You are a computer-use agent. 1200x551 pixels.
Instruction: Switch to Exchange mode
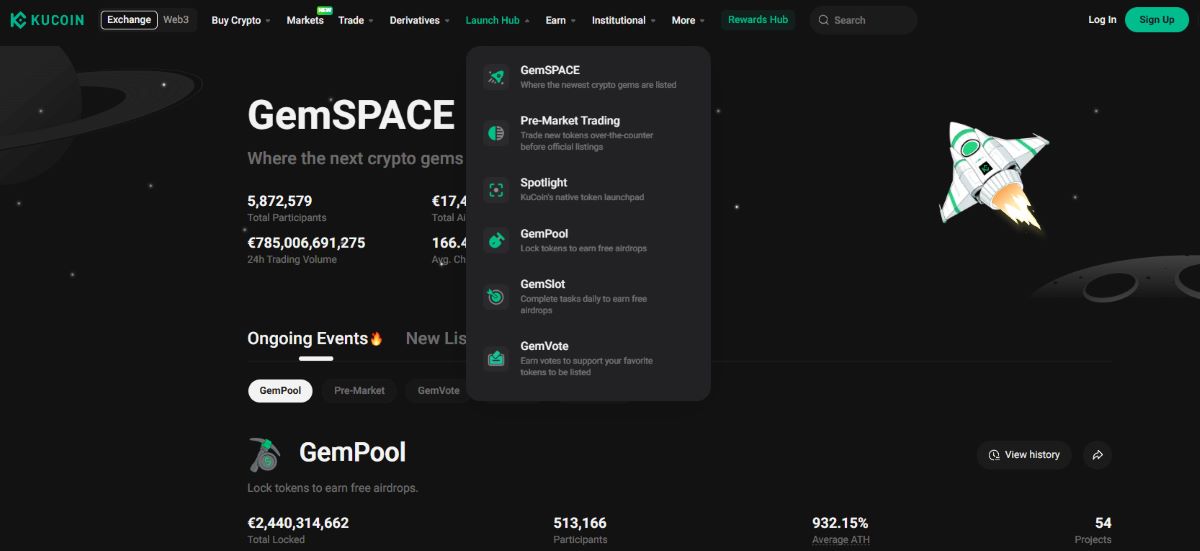pos(129,20)
